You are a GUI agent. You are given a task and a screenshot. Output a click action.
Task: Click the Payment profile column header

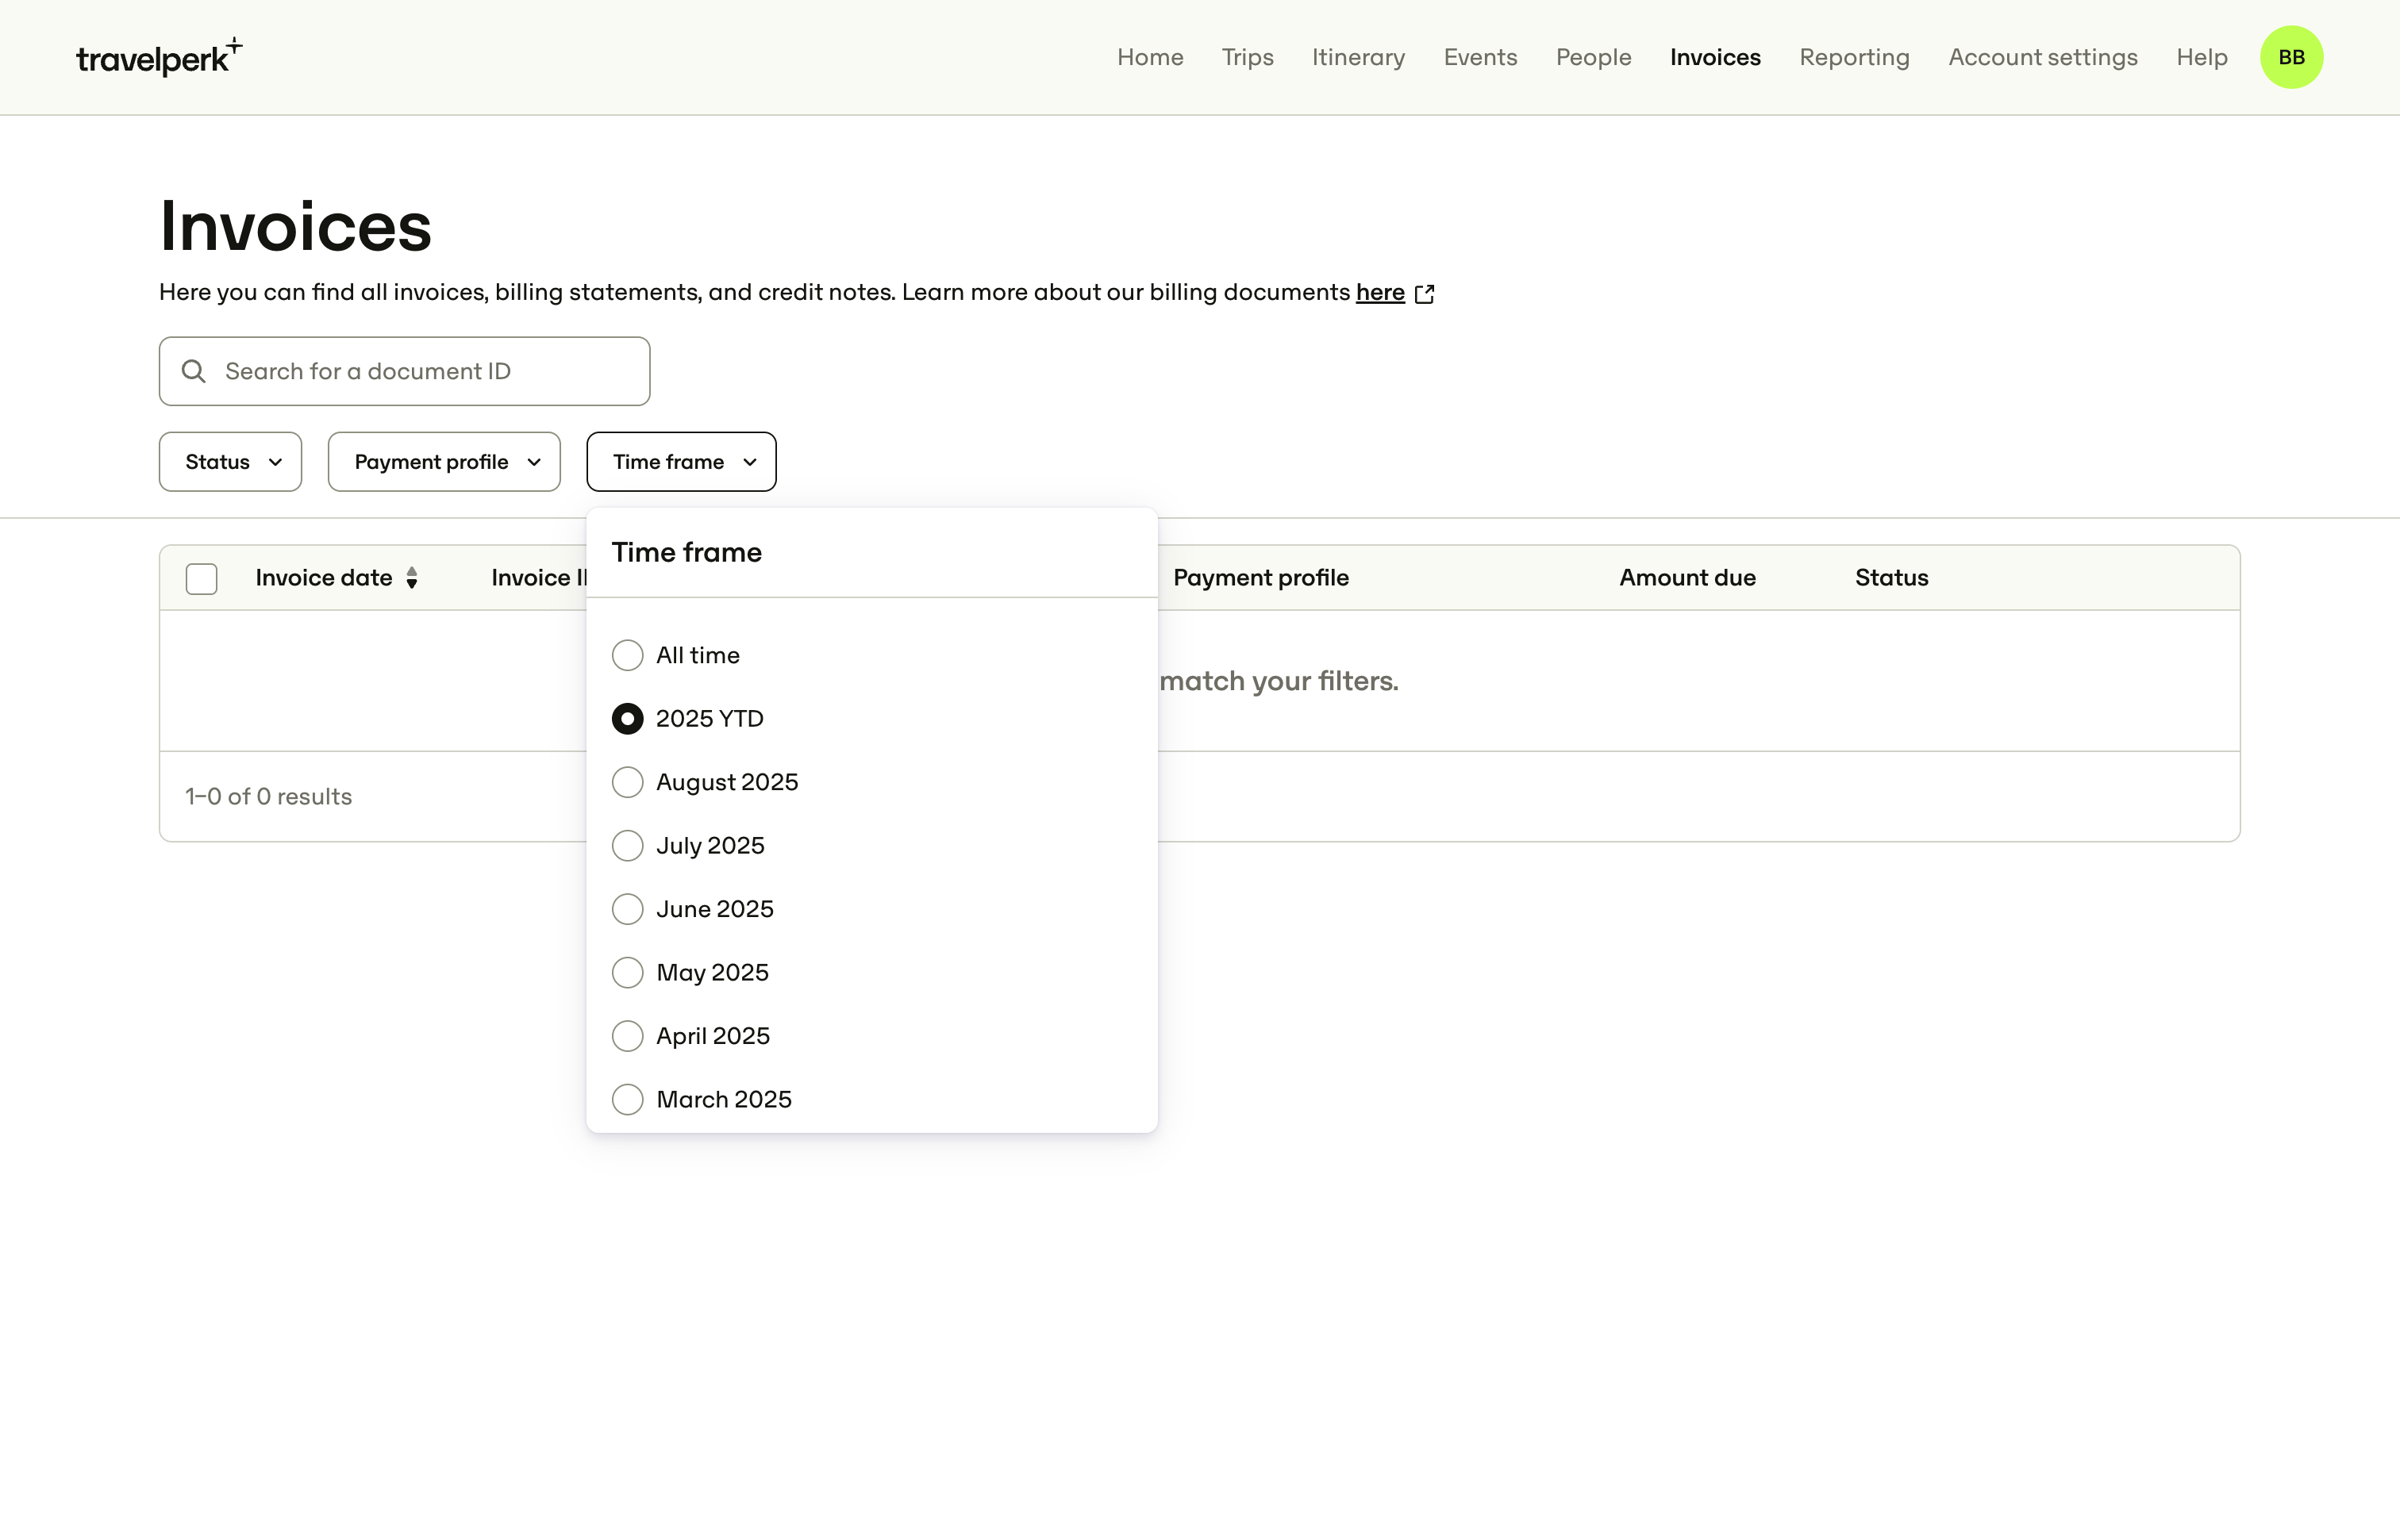1260,578
